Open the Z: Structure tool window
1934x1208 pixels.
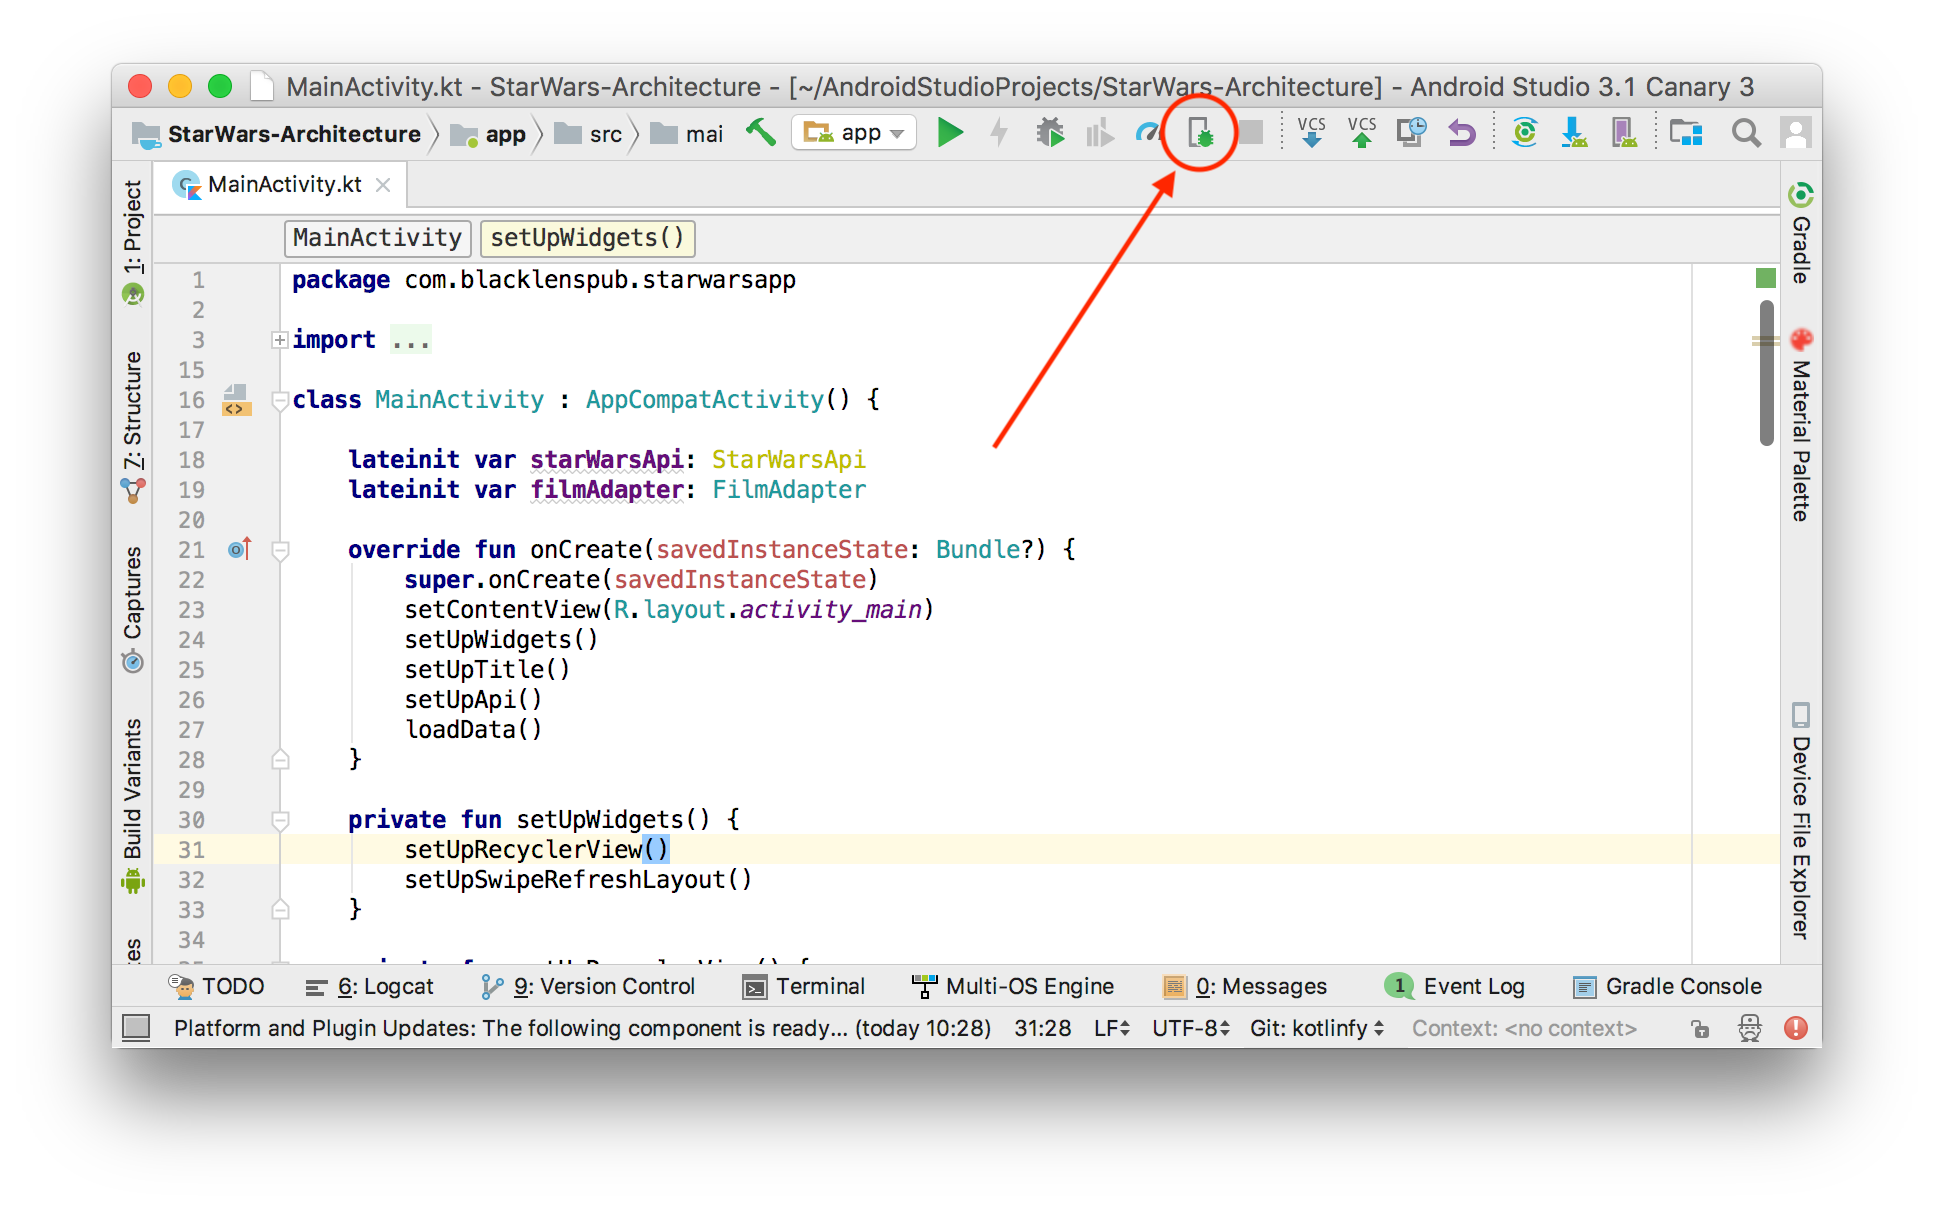(133, 426)
